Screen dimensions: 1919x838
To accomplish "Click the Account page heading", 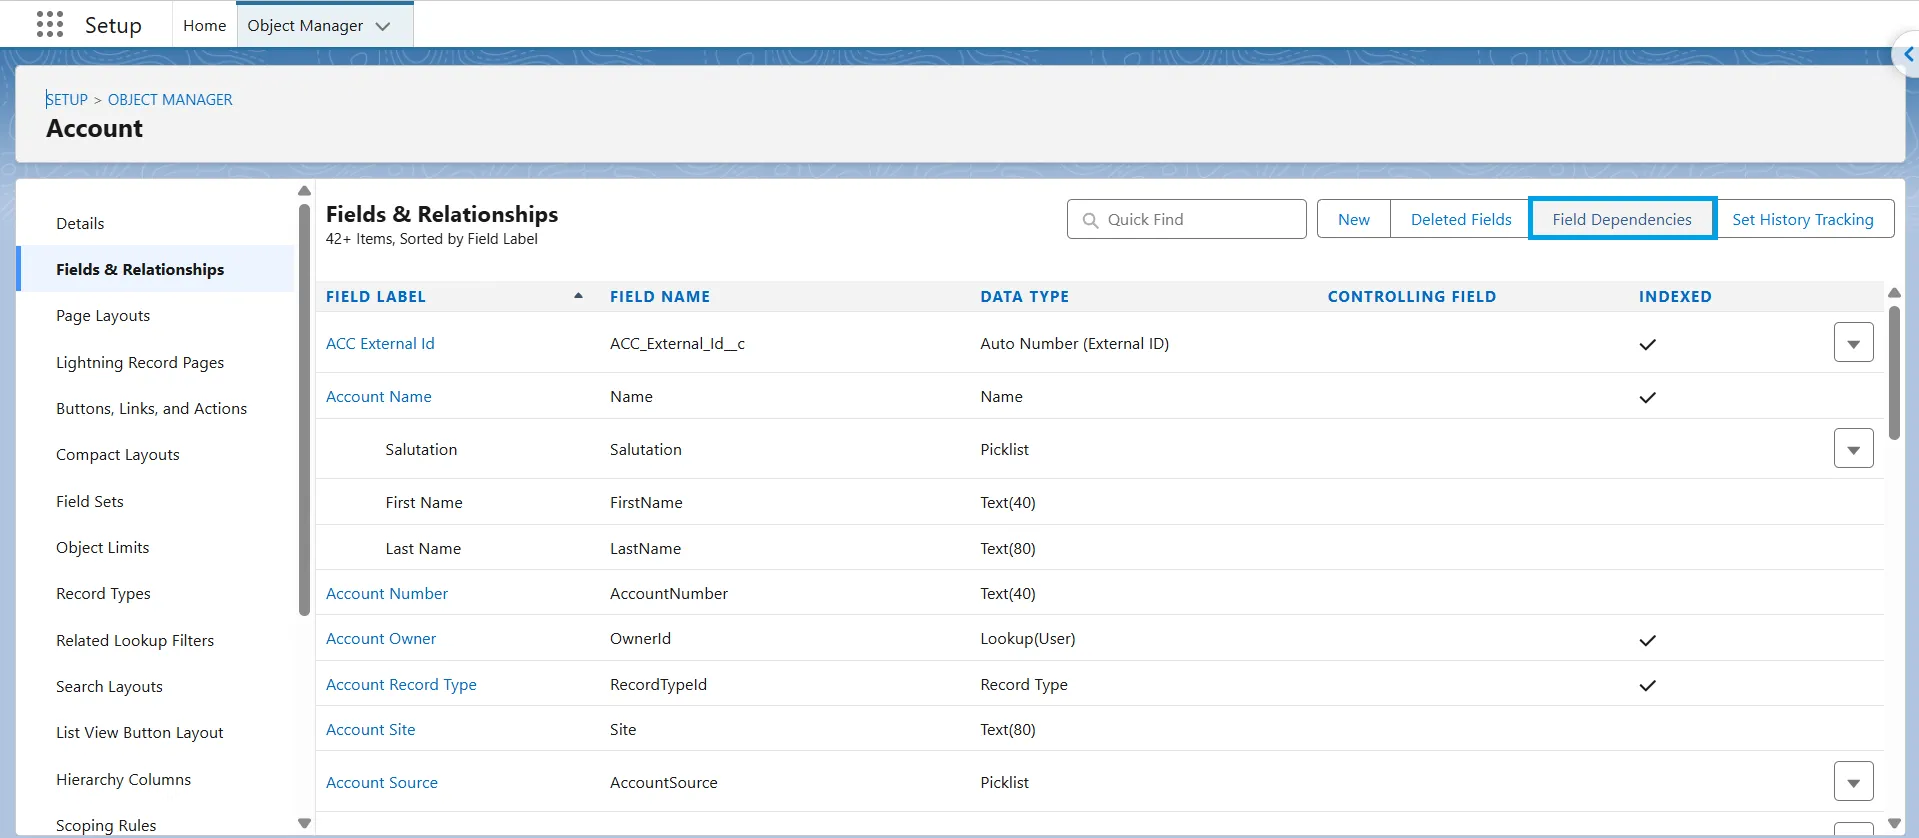I will [95, 128].
